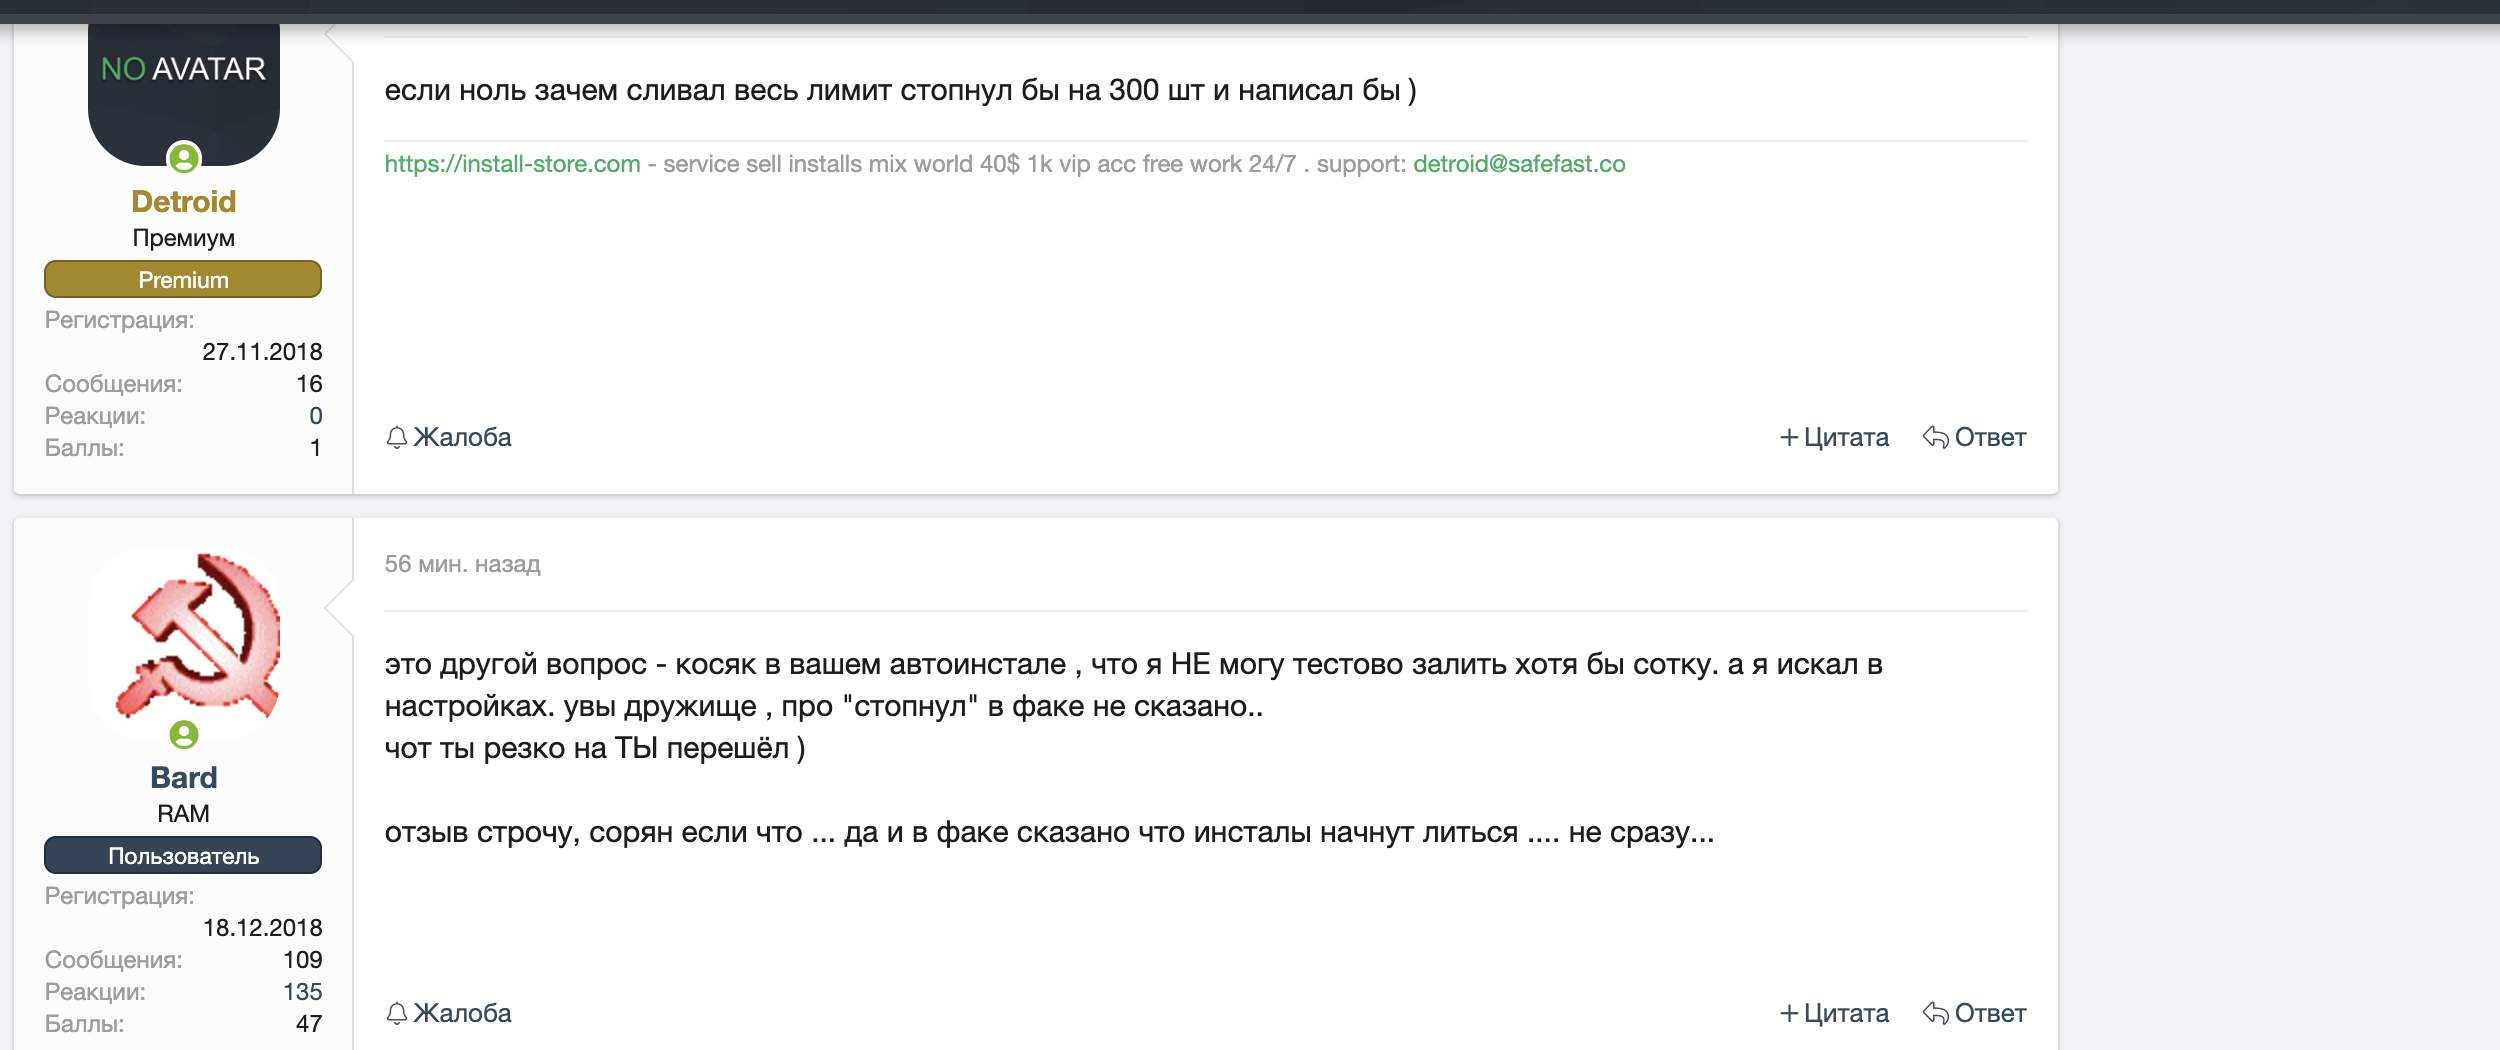Toggle quote selection via Цитата on Bard's post
The image size is (2500, 1050).
(x=1845, y=1013)
